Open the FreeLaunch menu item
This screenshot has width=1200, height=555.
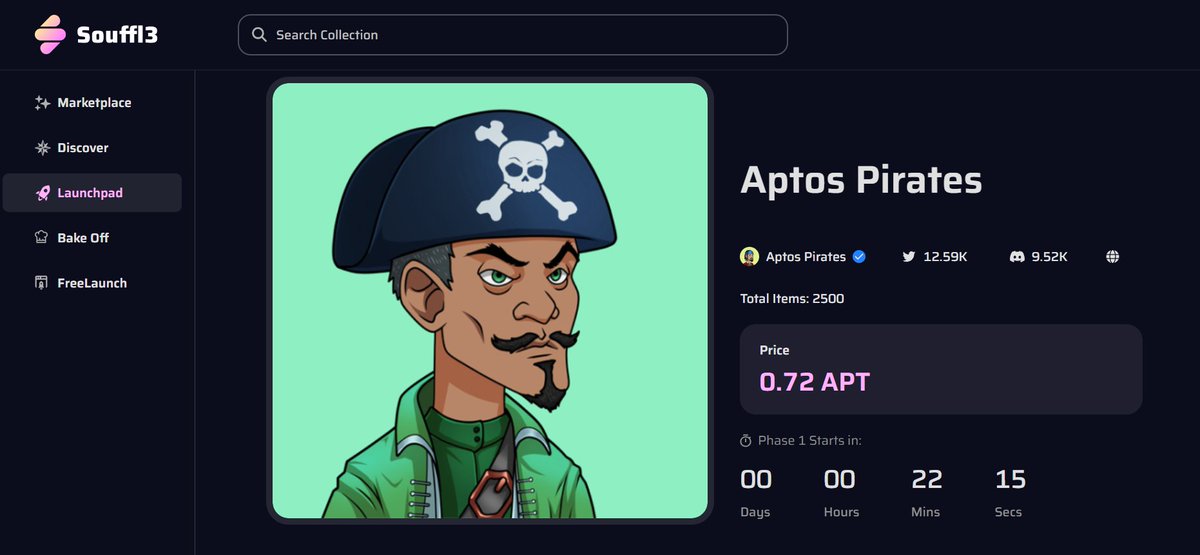92,283
